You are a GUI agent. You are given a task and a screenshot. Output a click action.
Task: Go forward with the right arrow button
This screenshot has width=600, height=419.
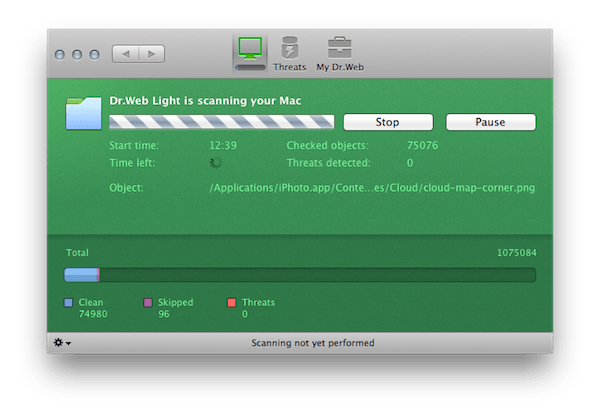[x=152, y=54]
